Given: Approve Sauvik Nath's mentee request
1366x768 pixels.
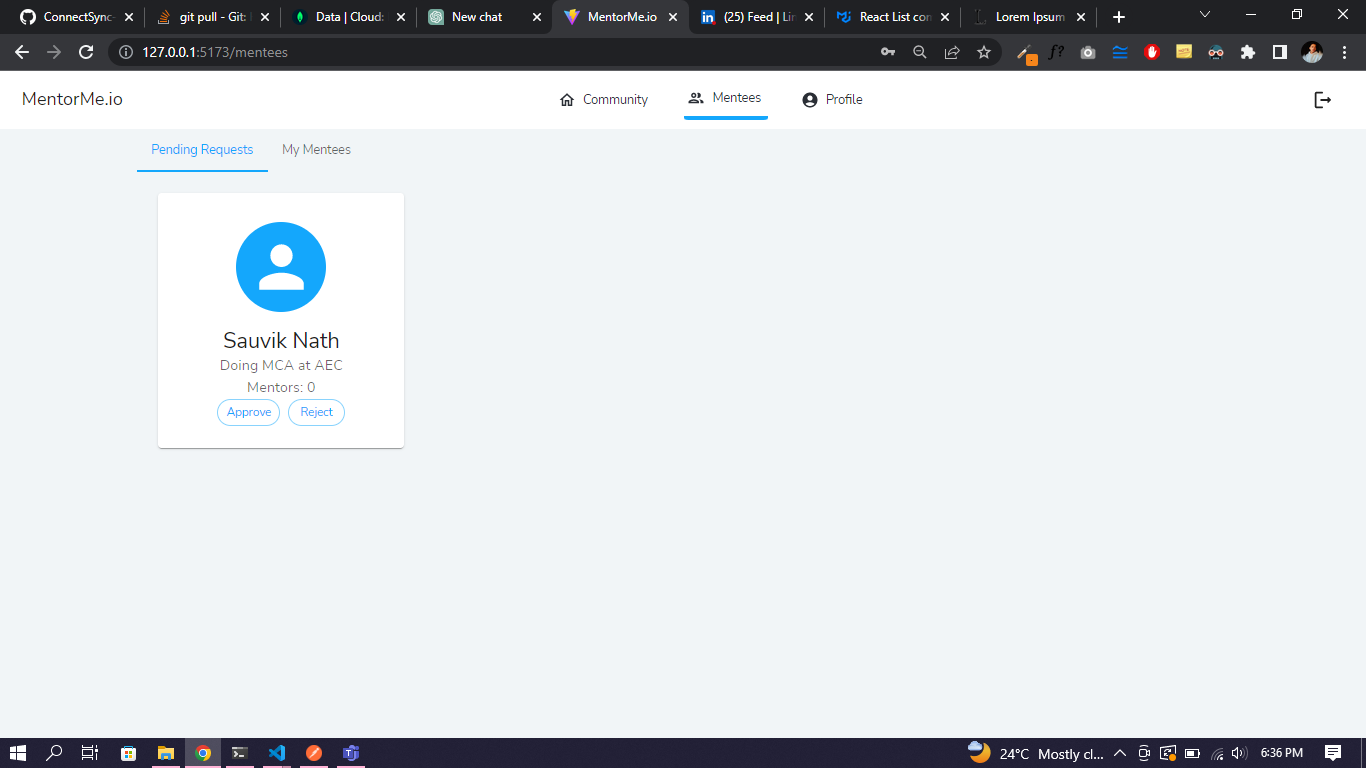Looking at the screenshot, I should click(x=248, y=412).
